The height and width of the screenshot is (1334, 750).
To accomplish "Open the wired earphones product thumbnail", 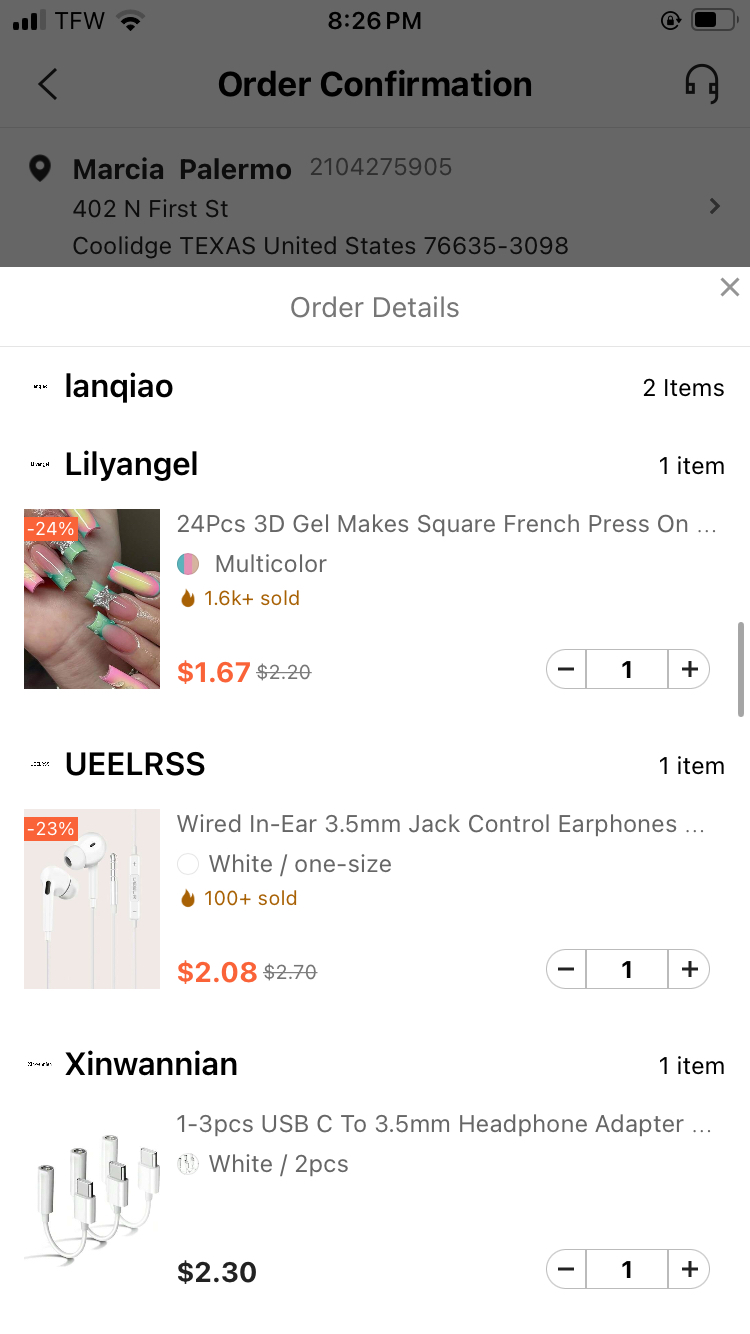I will coord(92,899).
